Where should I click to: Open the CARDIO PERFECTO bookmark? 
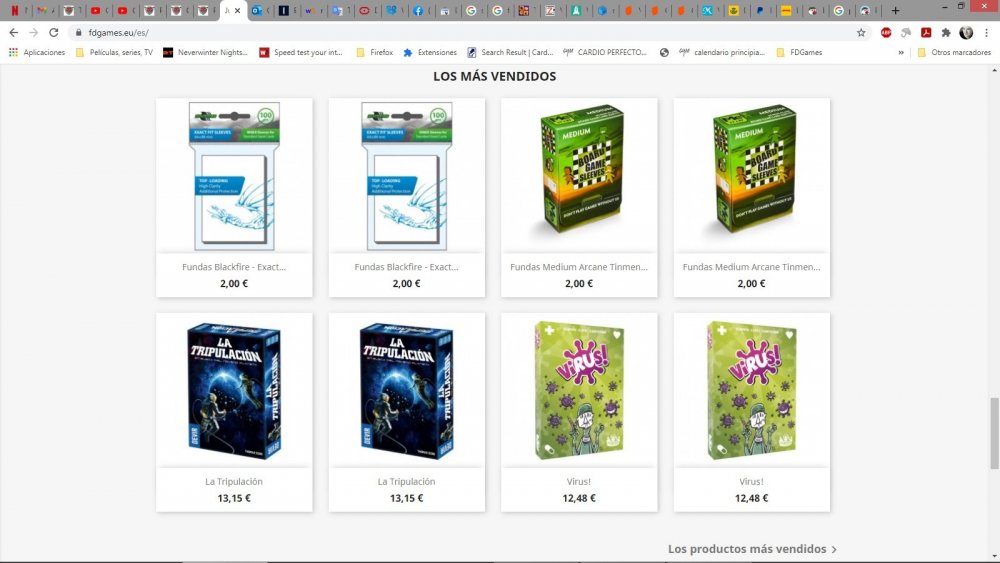[605, 52]
